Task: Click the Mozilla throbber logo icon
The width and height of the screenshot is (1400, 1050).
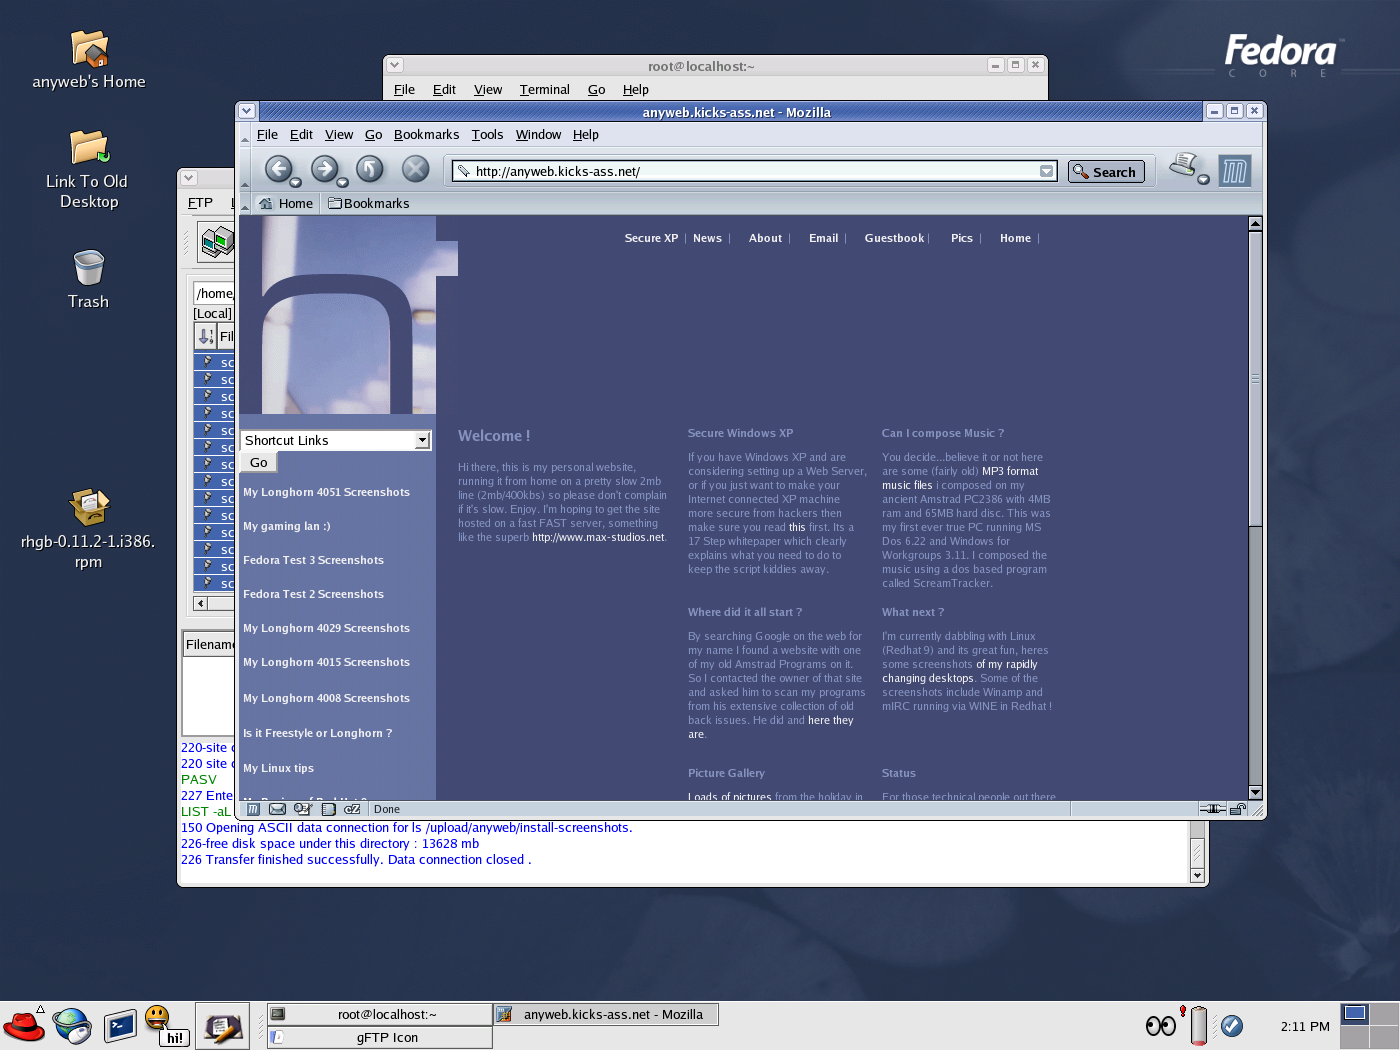Action: [x=1234, y=171]
